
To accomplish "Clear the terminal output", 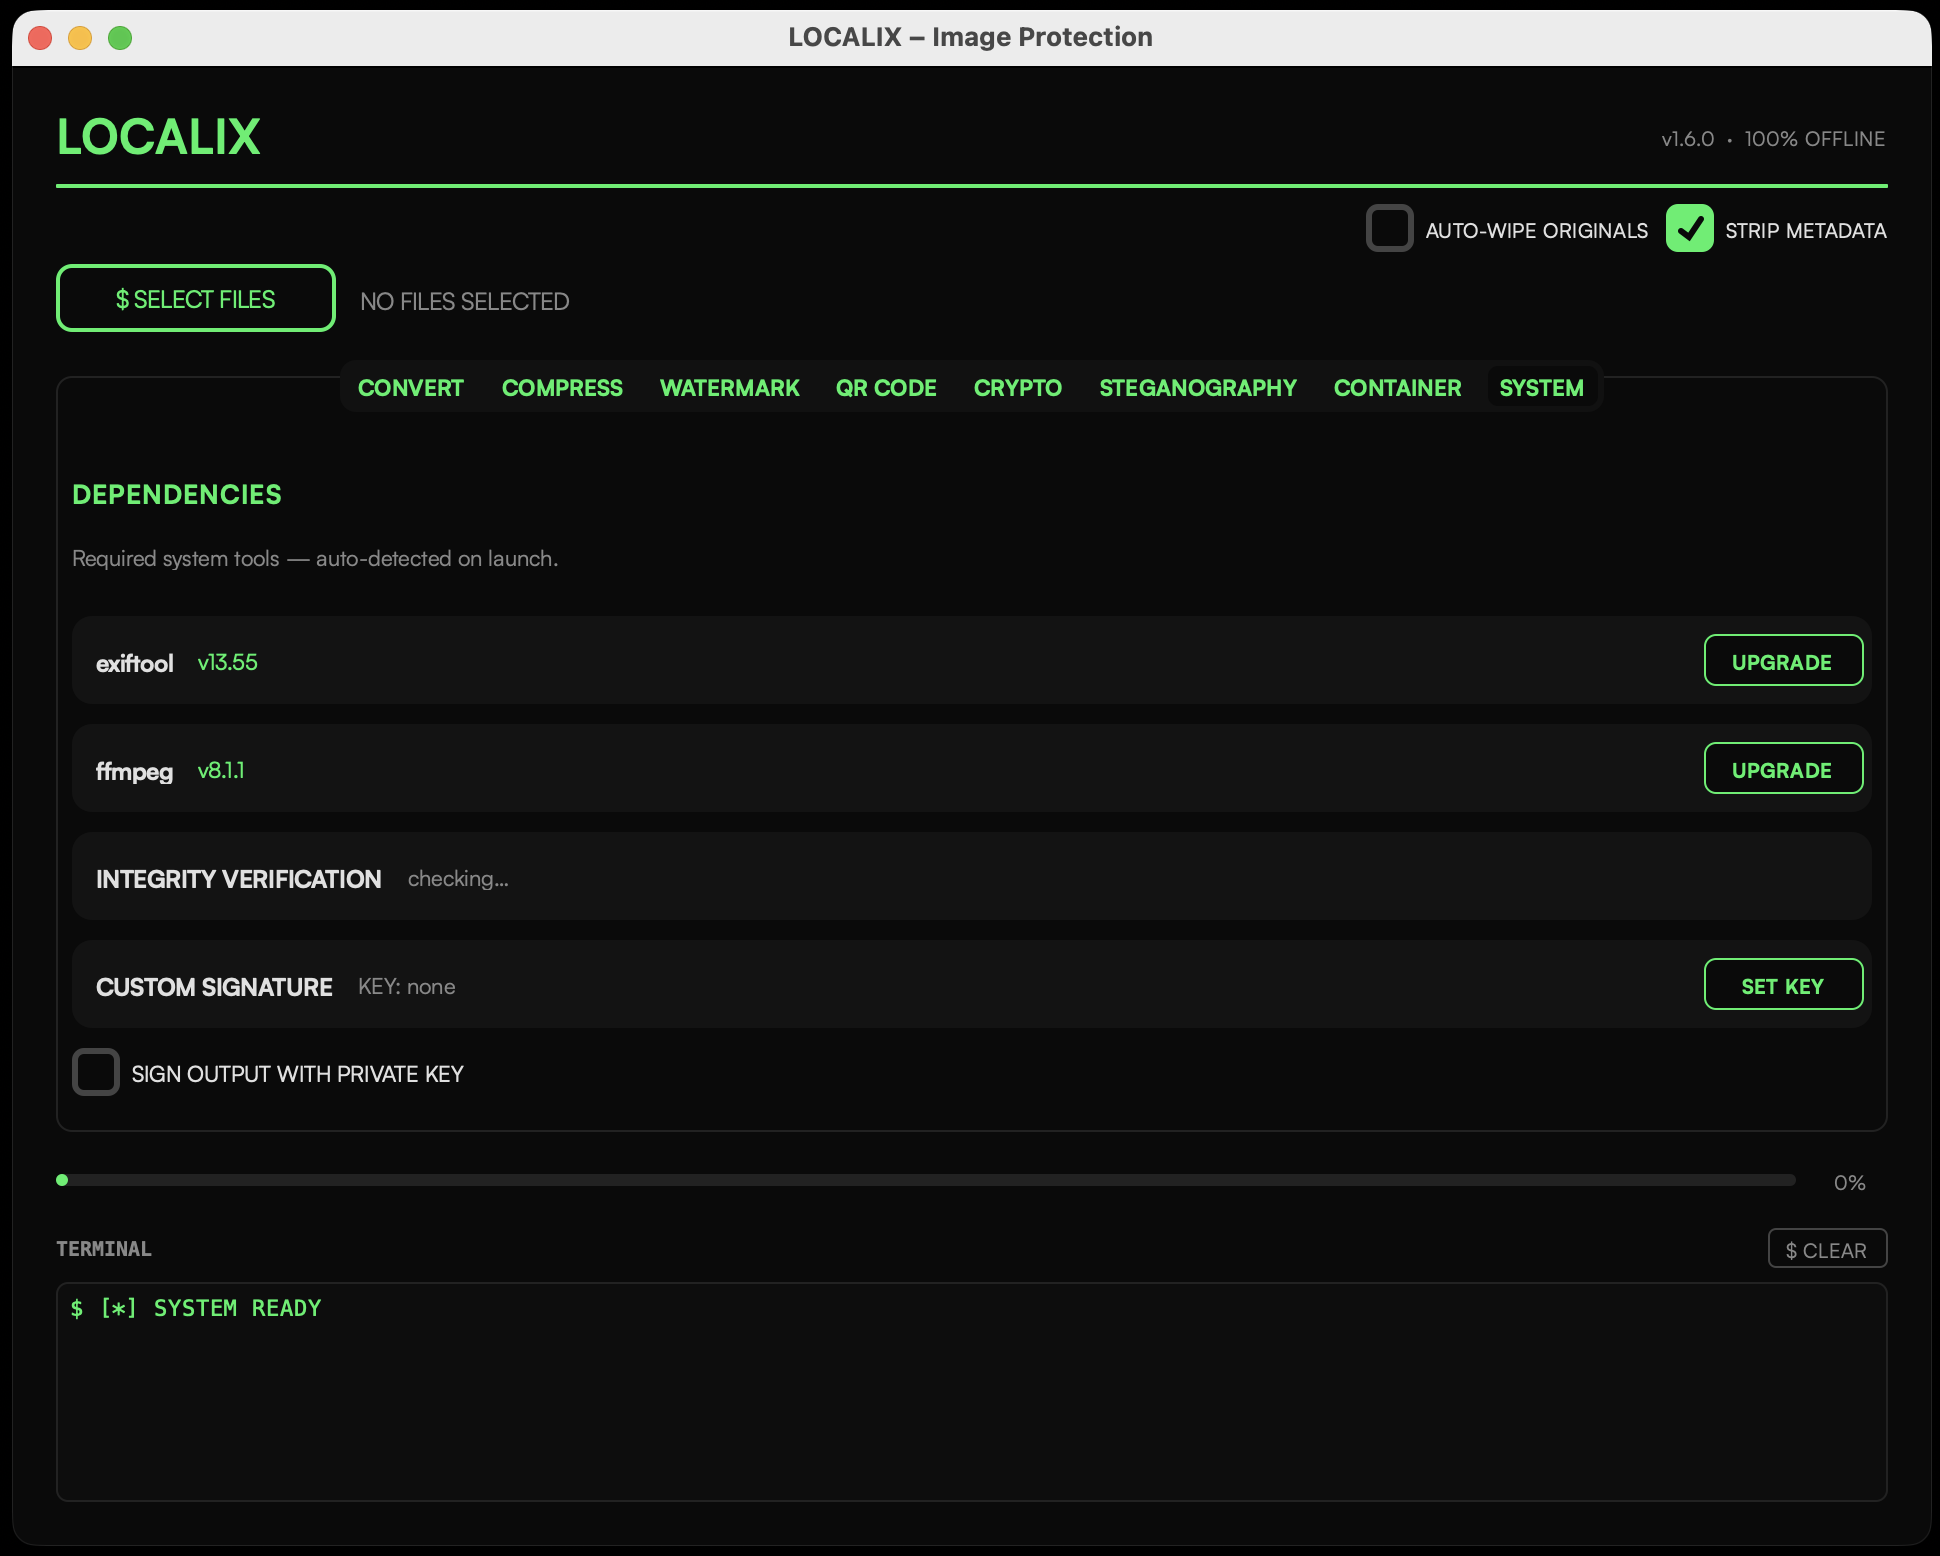I will tap(1827, 1249).
